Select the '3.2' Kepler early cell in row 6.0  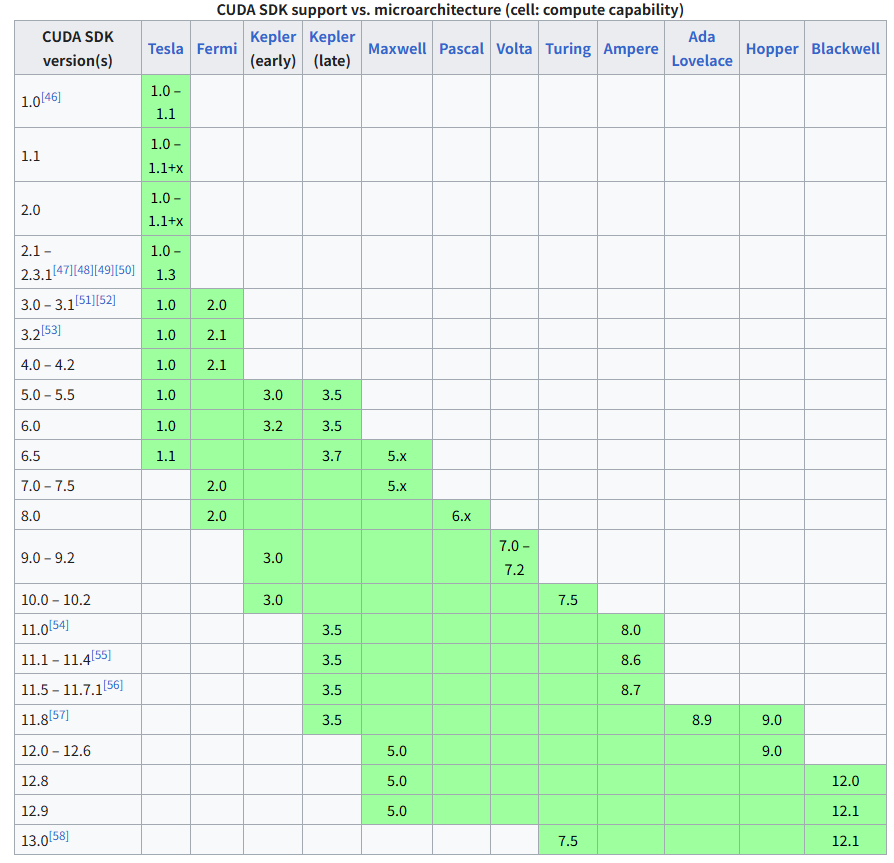point(273,425)
